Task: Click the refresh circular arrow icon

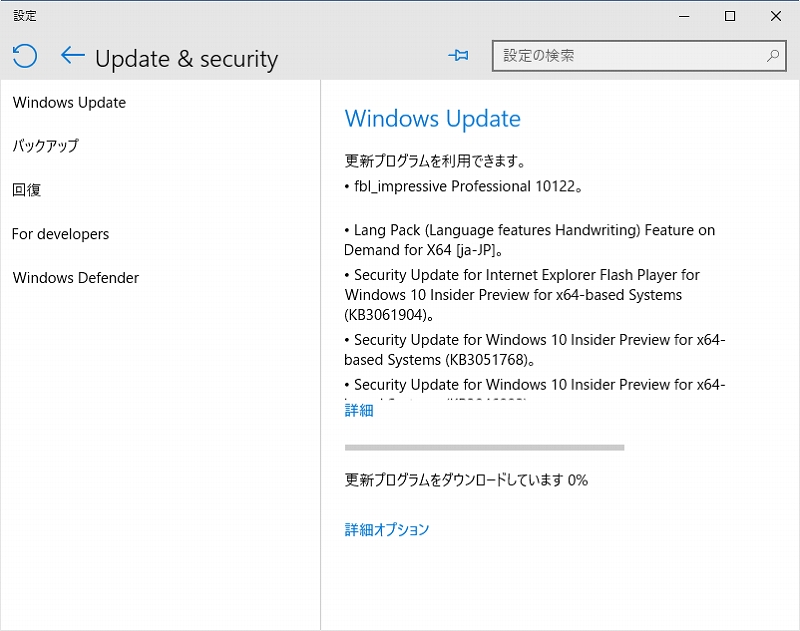Action: pos(24,56)
